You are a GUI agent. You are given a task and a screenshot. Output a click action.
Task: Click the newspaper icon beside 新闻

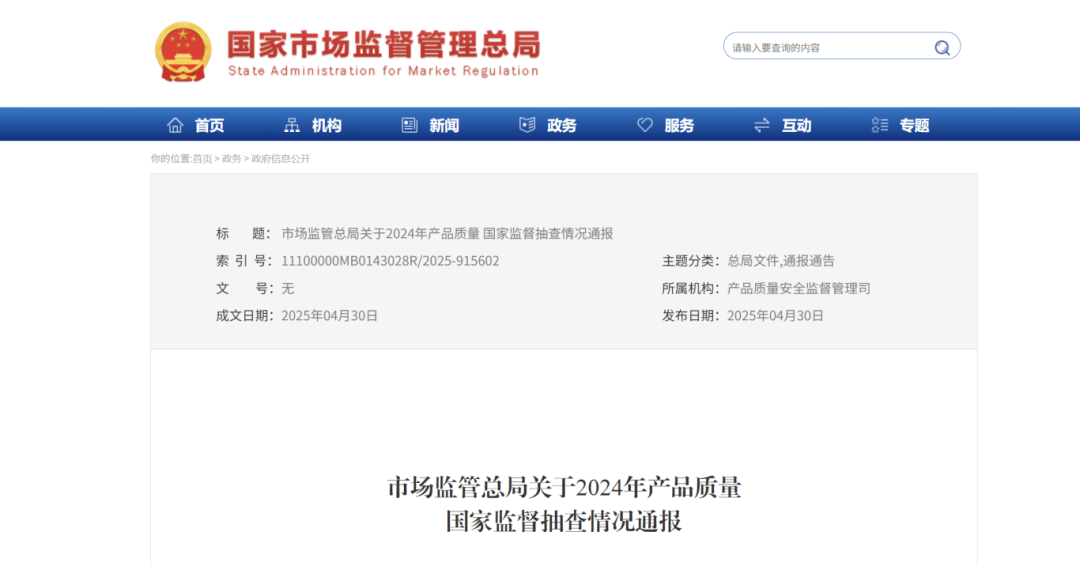pyautogui.click(x=410, y=125)
